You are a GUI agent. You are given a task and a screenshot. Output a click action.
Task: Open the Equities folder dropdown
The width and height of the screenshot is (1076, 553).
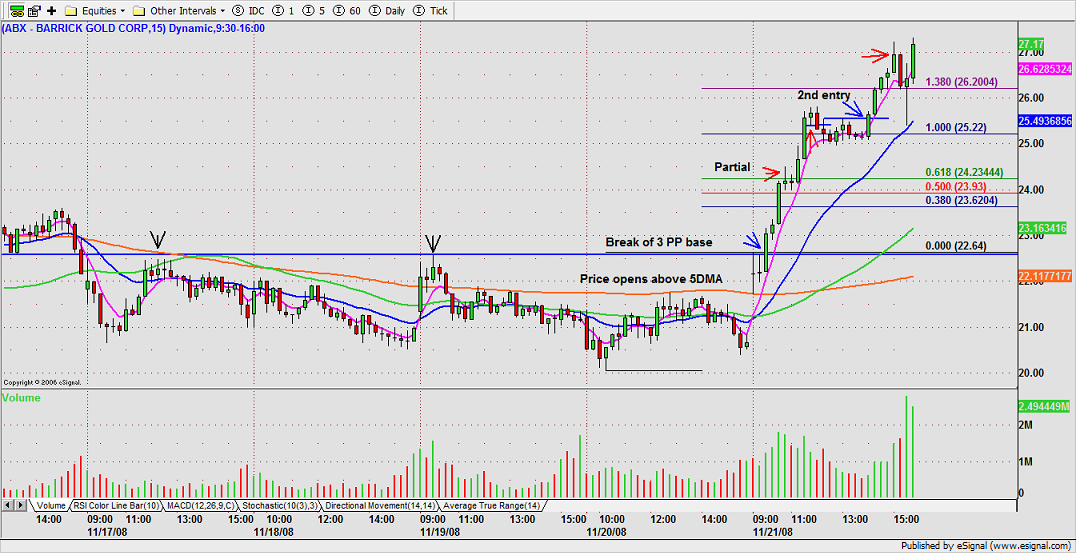96,11
